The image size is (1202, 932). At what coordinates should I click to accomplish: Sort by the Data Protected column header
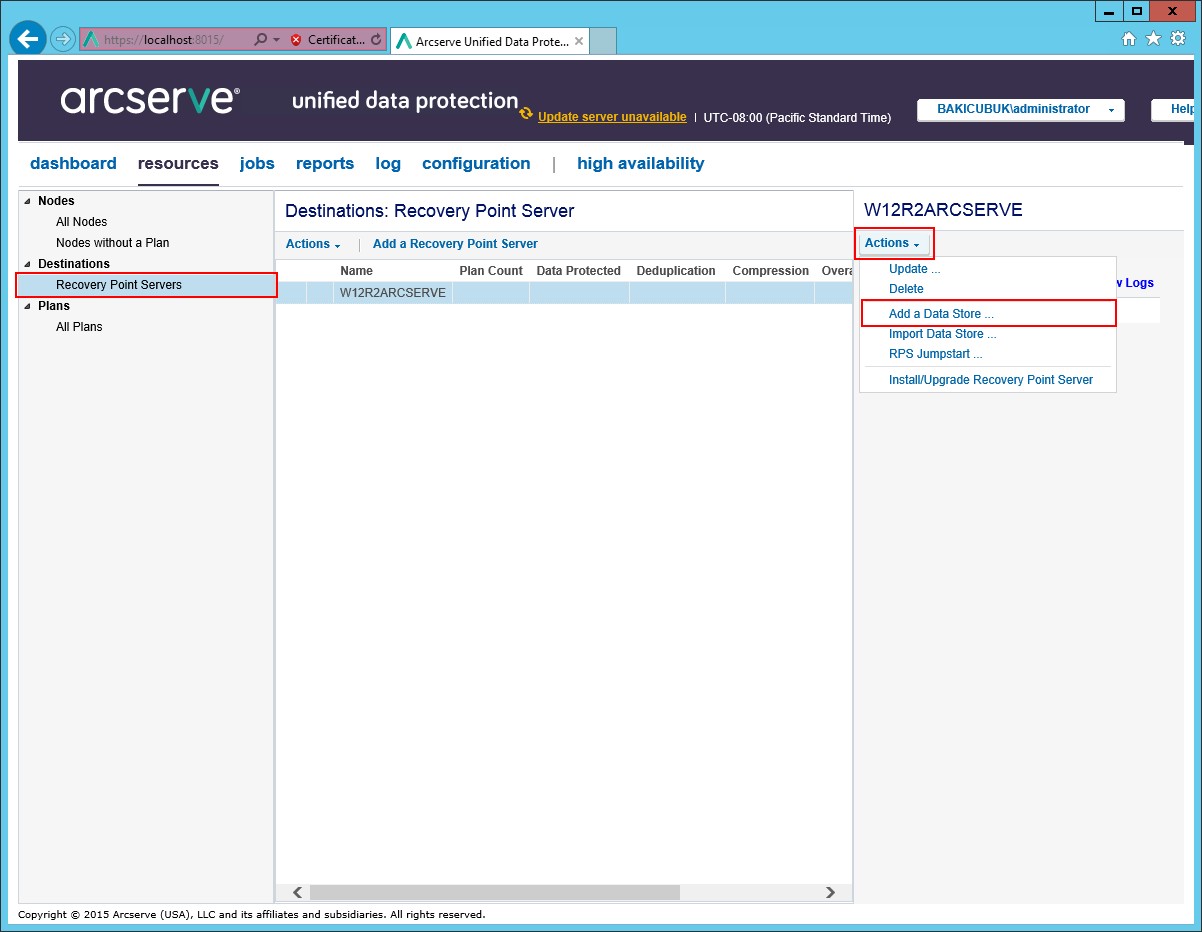[x=579, y=271]
